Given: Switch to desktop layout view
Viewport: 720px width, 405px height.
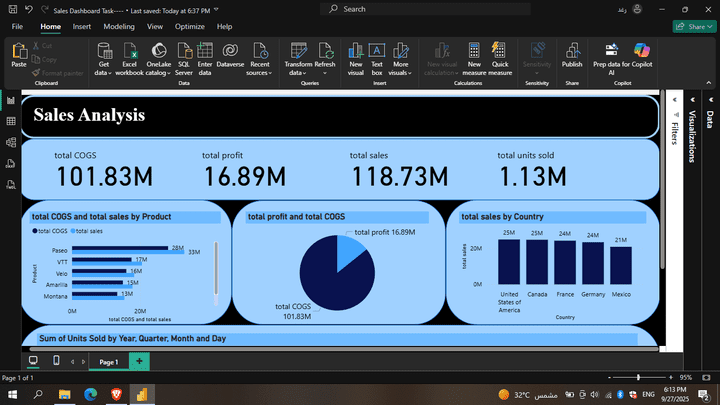Looking at the screenshot, I should (x=33, y=360).
